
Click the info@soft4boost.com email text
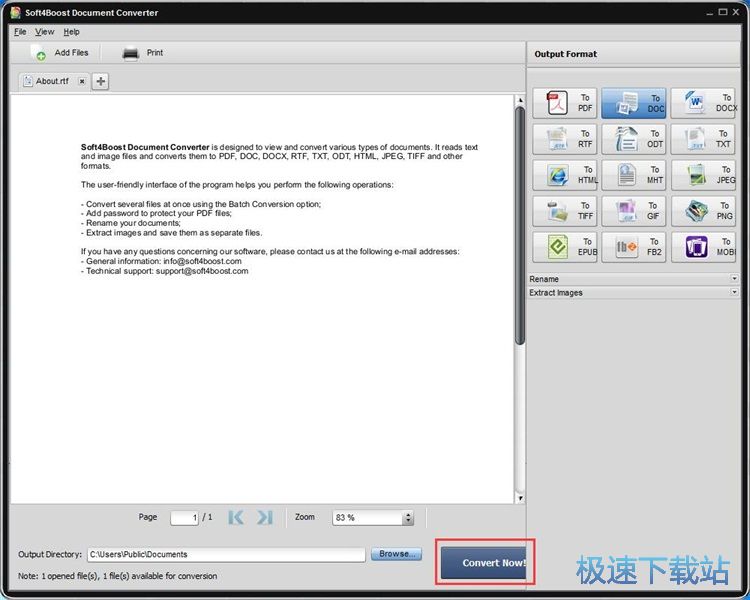[x=202, y=261]
